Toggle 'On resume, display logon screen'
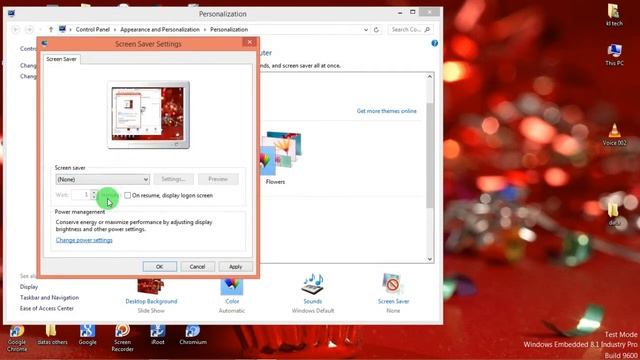This screenshot has height=360, width=640. 127,196
